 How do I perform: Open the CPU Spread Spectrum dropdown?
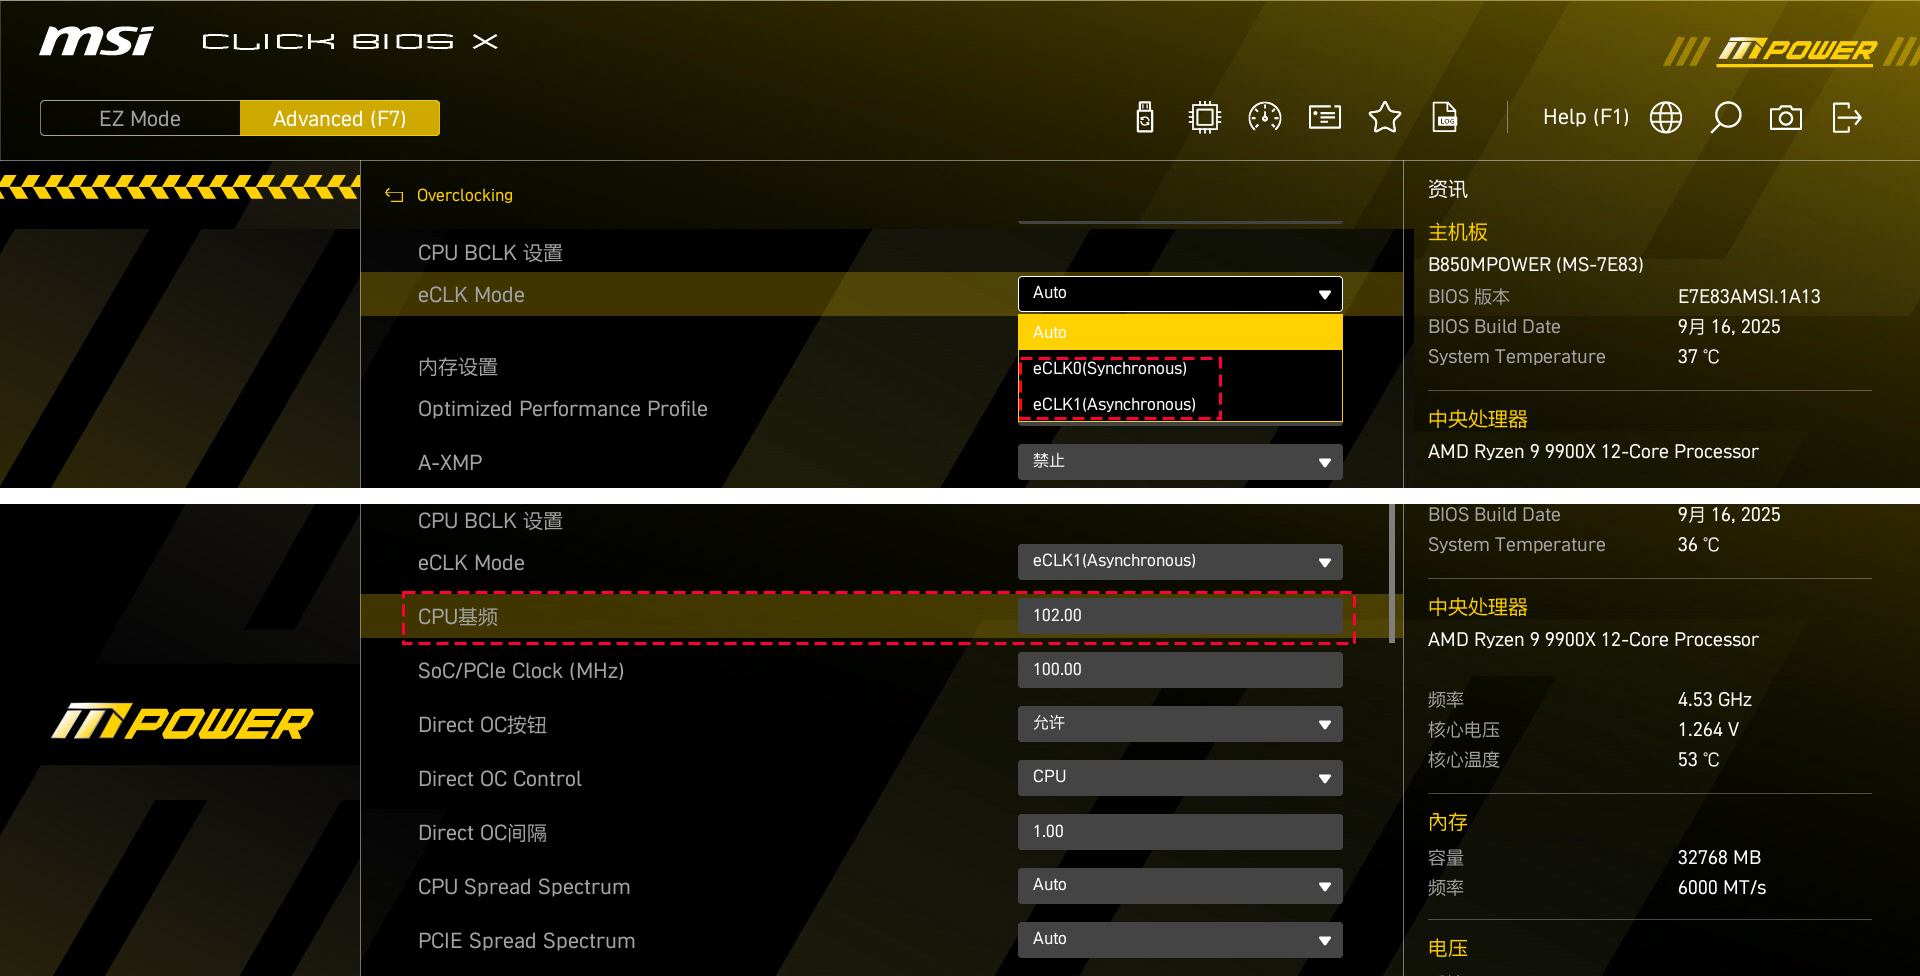click(x=1180, y=886)
